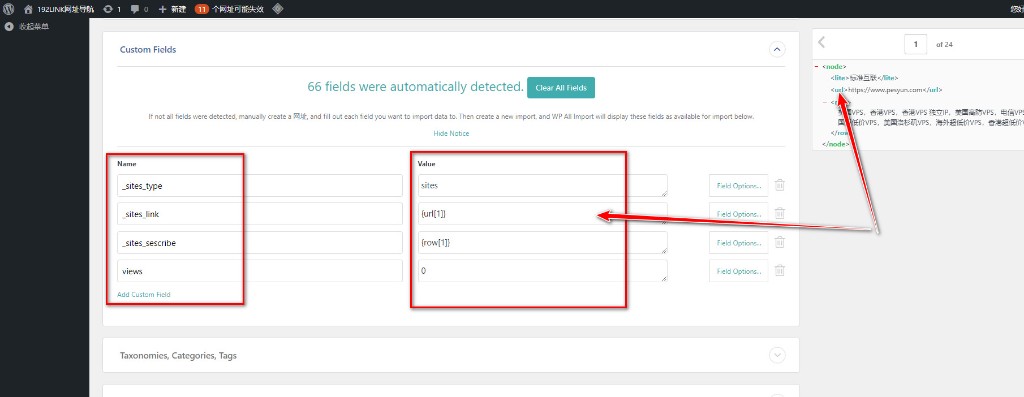This screenshot has width=1024, height=397.
Task: Click the updates refresh icon
Action: (x=107, y=9)
